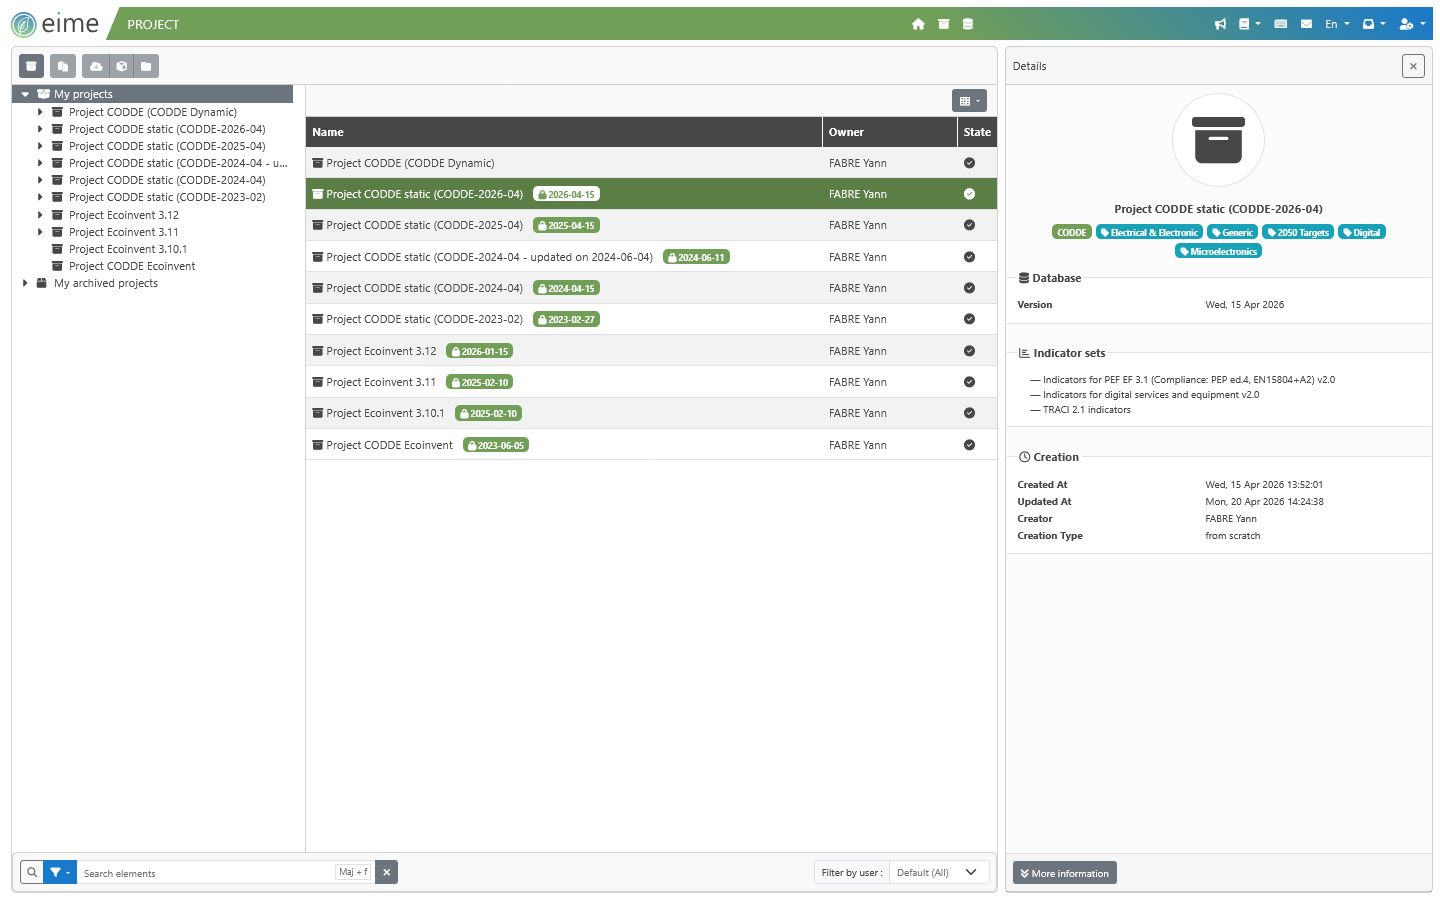Open the user settings account menu
Viewport: 1440px width, 900px height.
pos(1412,24)
